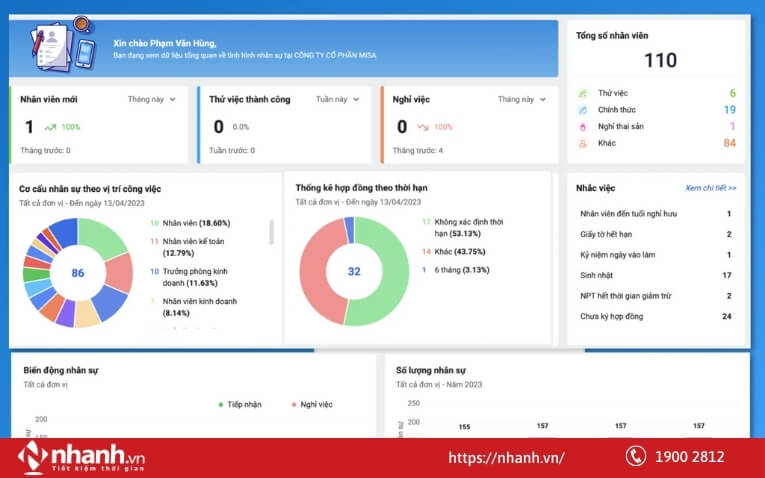Open the Xem chi tiết link
This screenshot has height=478, width=765.
click(710, 188)
